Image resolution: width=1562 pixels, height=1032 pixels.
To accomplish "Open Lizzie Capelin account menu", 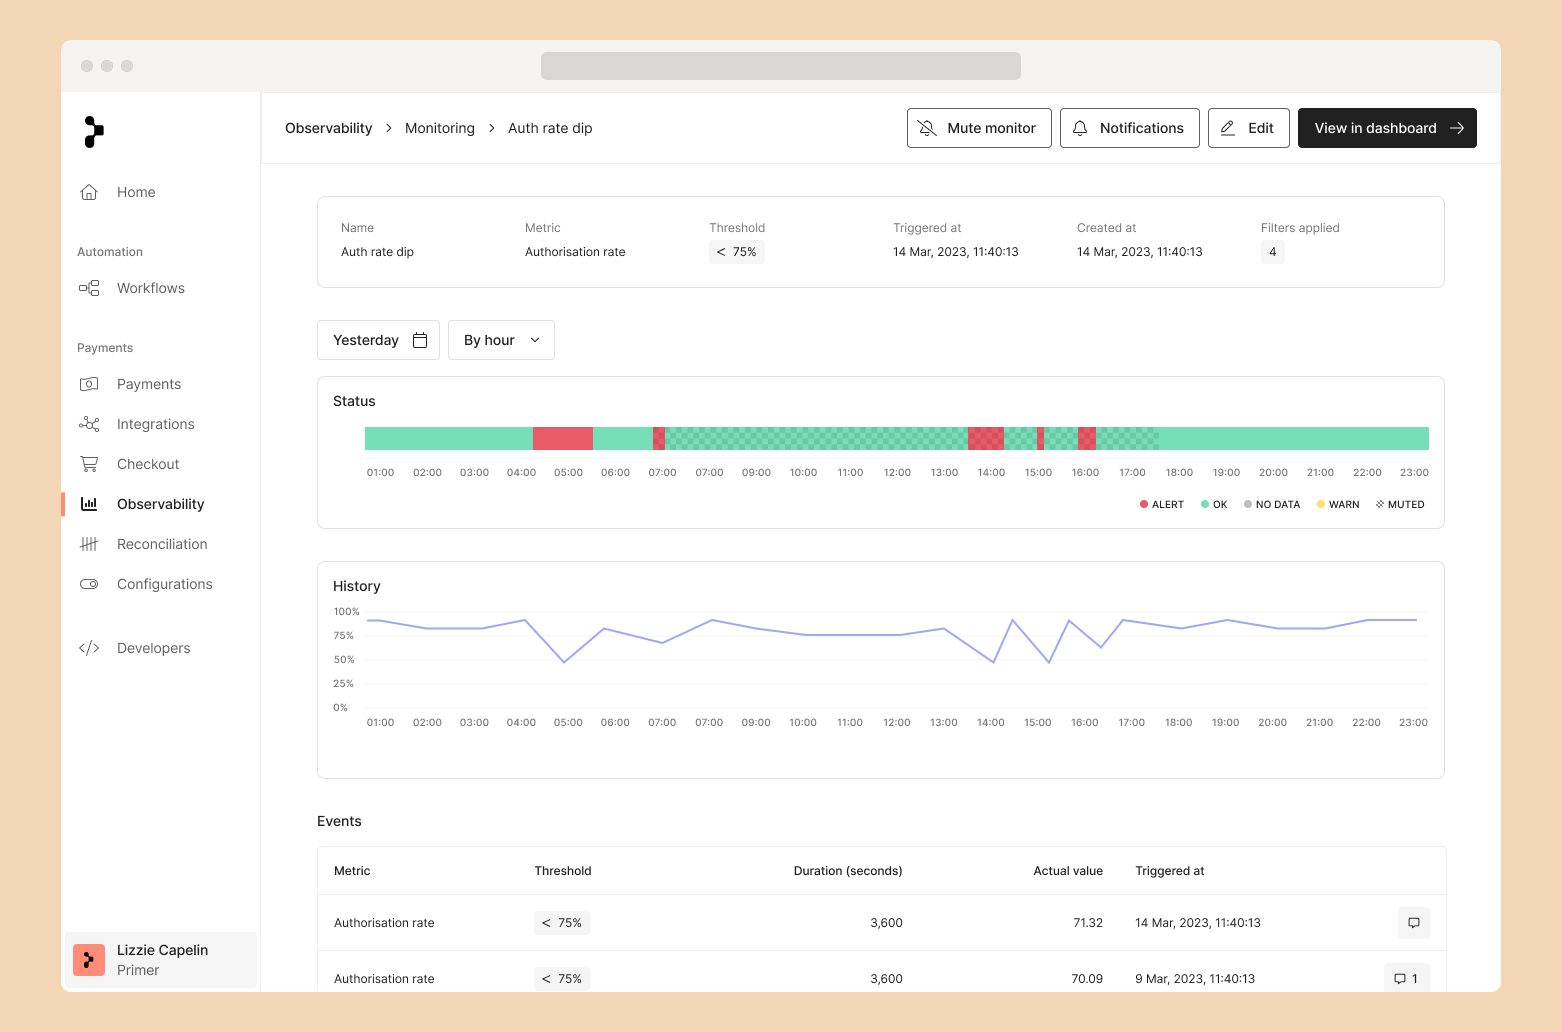I will click(x=161, y=960).
